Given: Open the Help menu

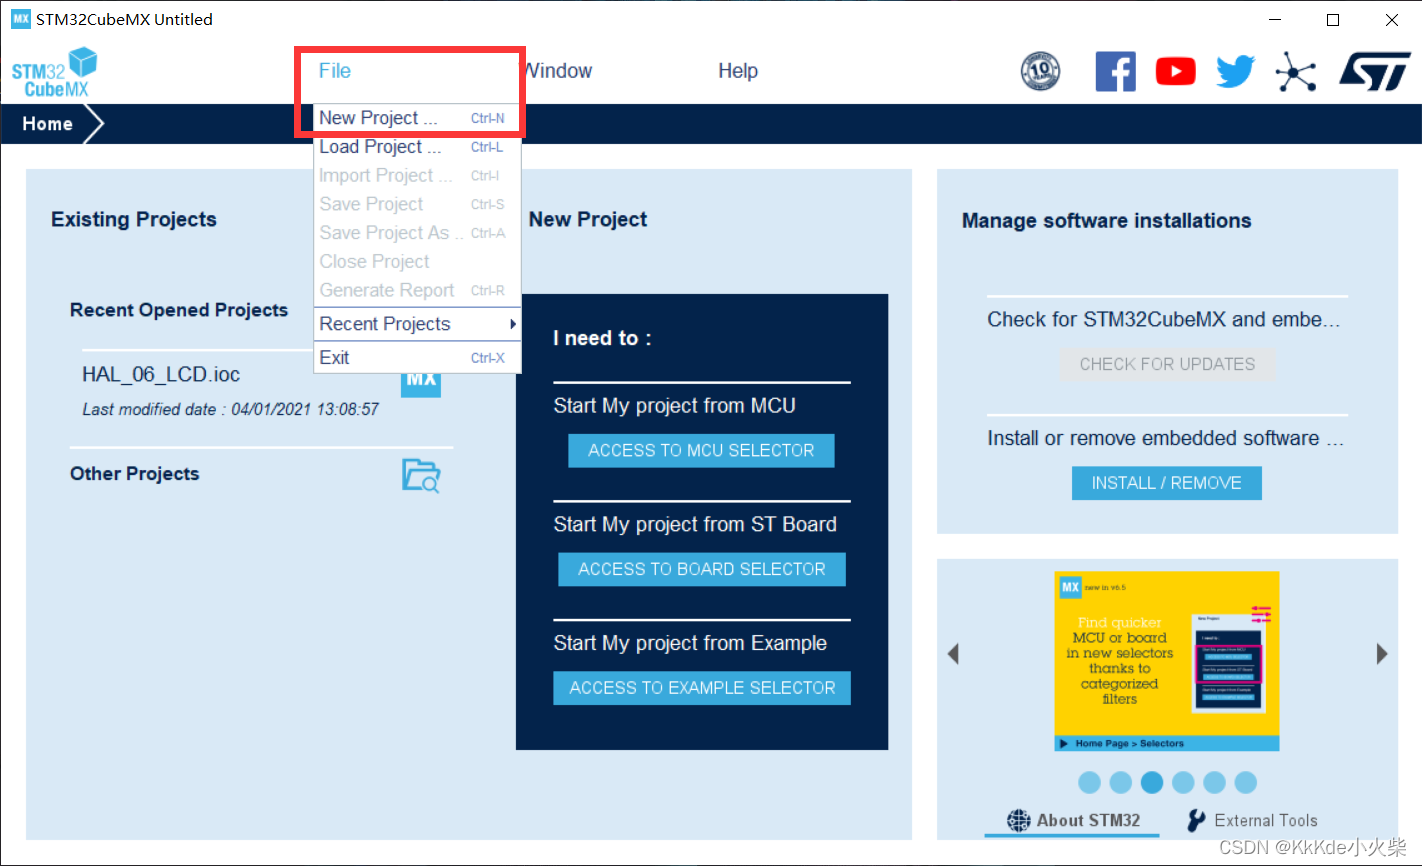Looking at the screenshot, I should point(738,71).
